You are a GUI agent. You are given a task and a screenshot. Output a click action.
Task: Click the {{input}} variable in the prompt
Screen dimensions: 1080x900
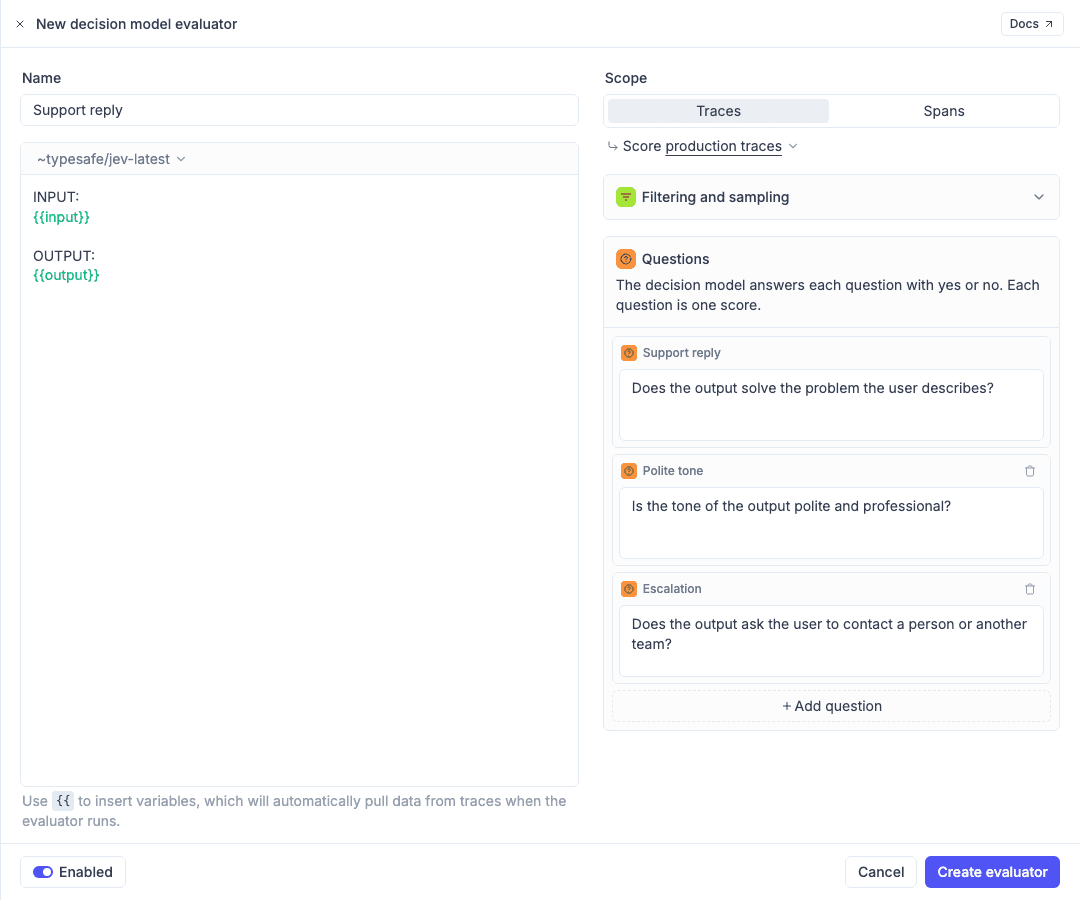click(61, 217)
